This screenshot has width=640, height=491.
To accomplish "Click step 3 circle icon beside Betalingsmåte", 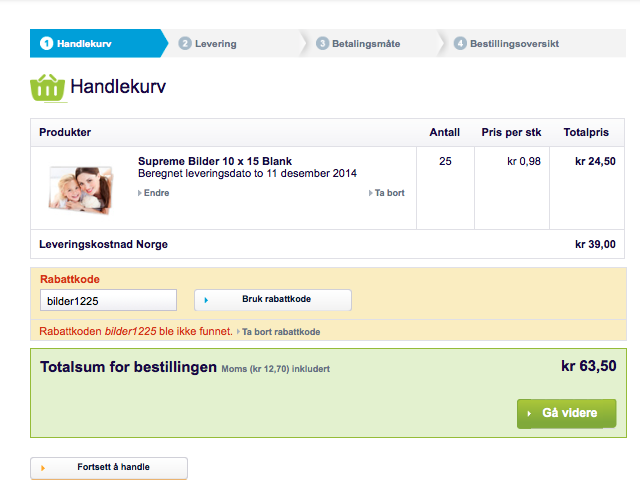I will point(322,43).
